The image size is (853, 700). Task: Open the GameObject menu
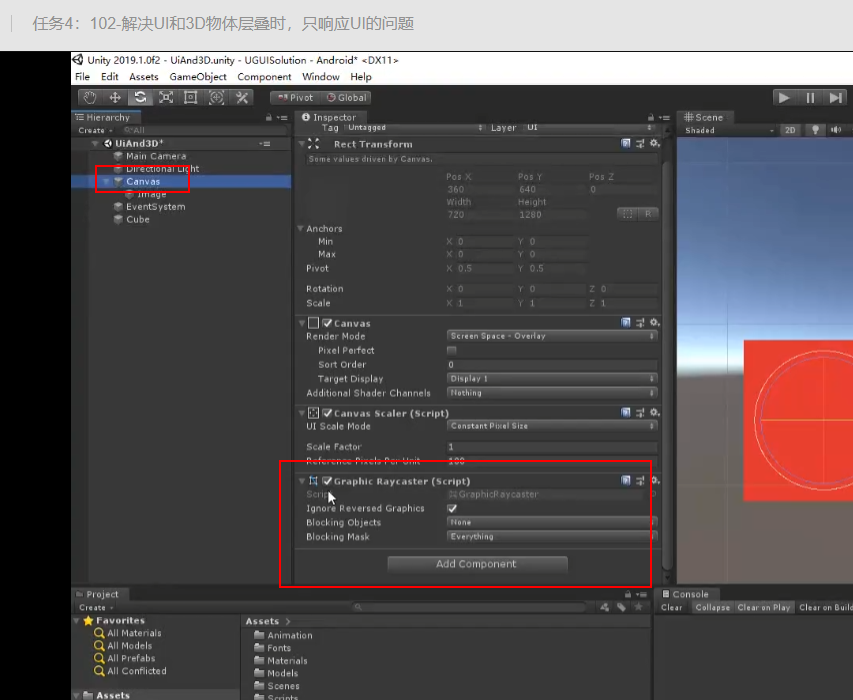198,77
